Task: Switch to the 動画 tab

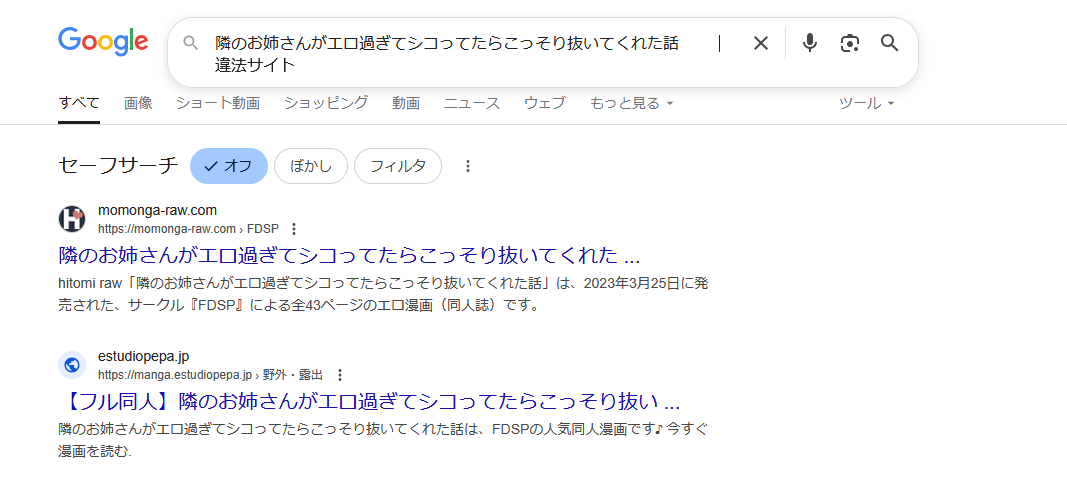Action: pyautogui.click(x=406, y=103)
